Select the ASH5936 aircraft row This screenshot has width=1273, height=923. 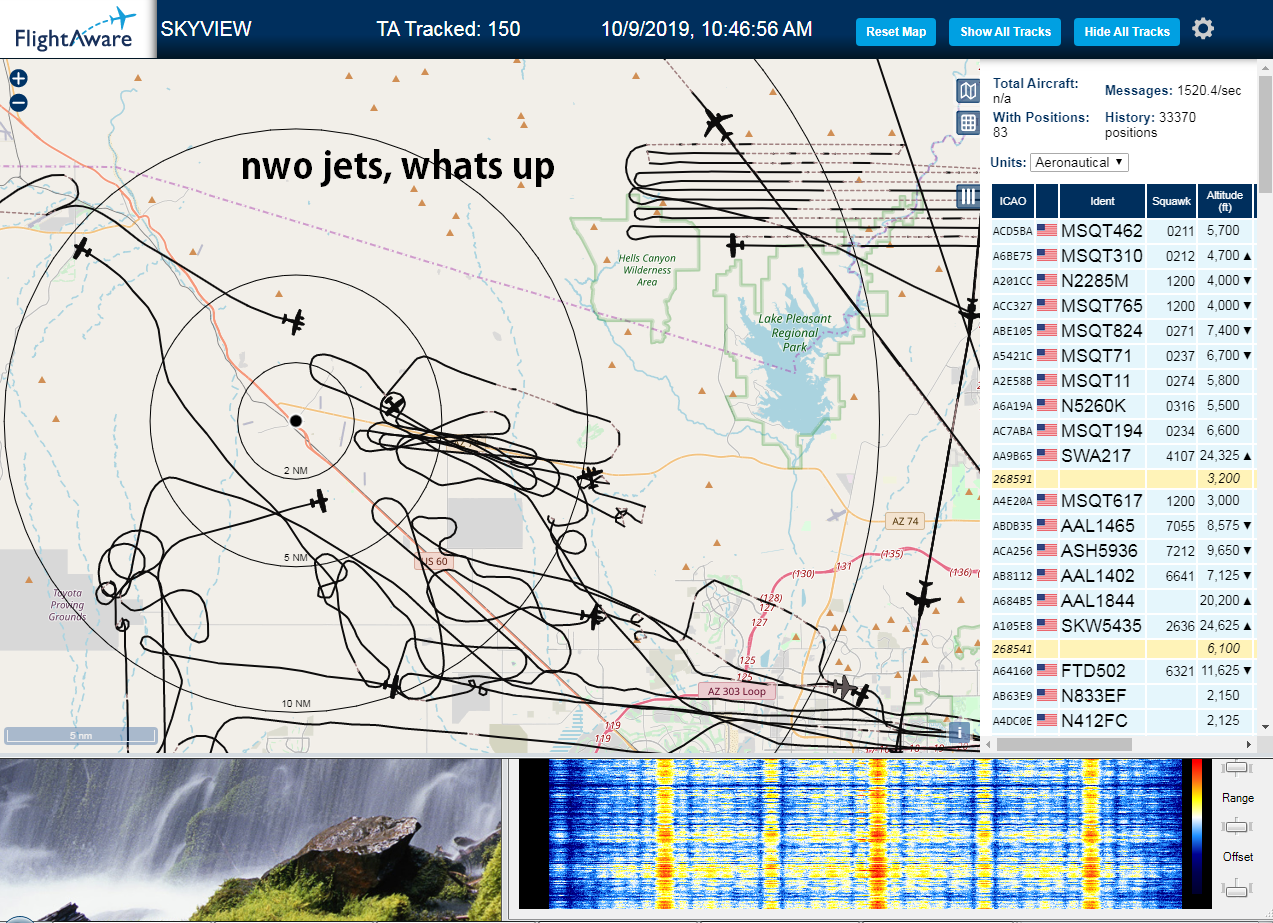coord(1121,551)
